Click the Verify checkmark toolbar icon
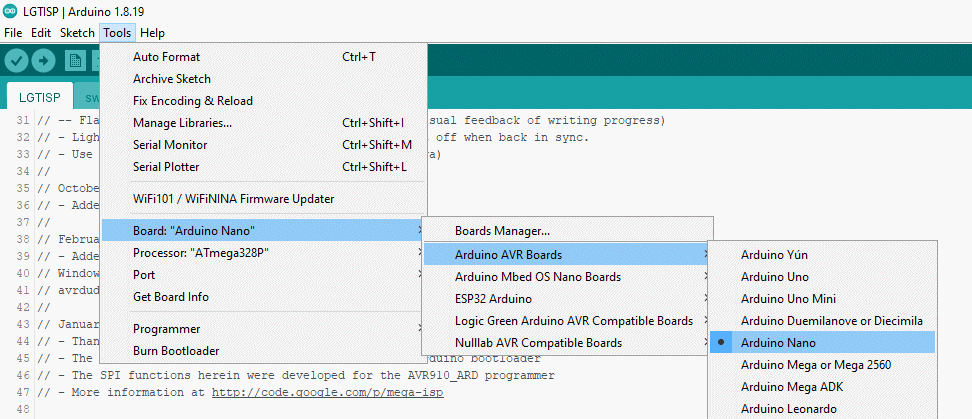 17,61
